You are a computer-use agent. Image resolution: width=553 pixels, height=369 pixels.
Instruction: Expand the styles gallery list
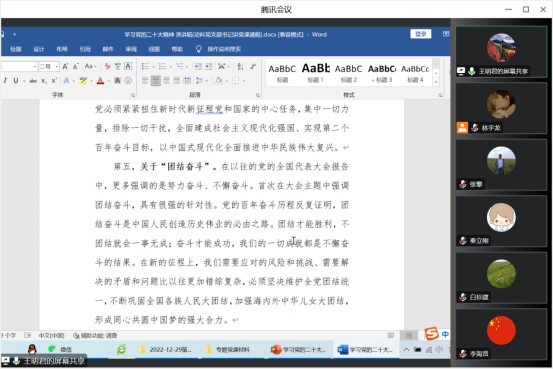(436, 82)
